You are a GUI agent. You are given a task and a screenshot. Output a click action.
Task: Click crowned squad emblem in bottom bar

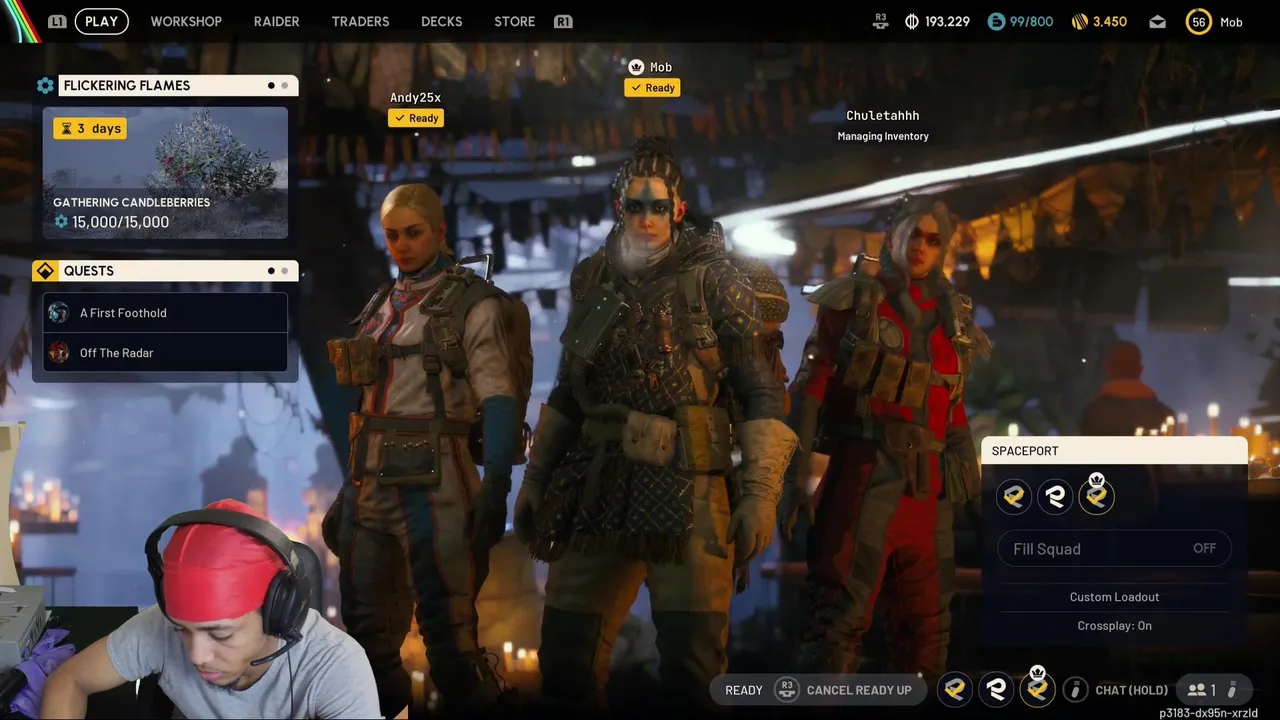[1038, 688]
